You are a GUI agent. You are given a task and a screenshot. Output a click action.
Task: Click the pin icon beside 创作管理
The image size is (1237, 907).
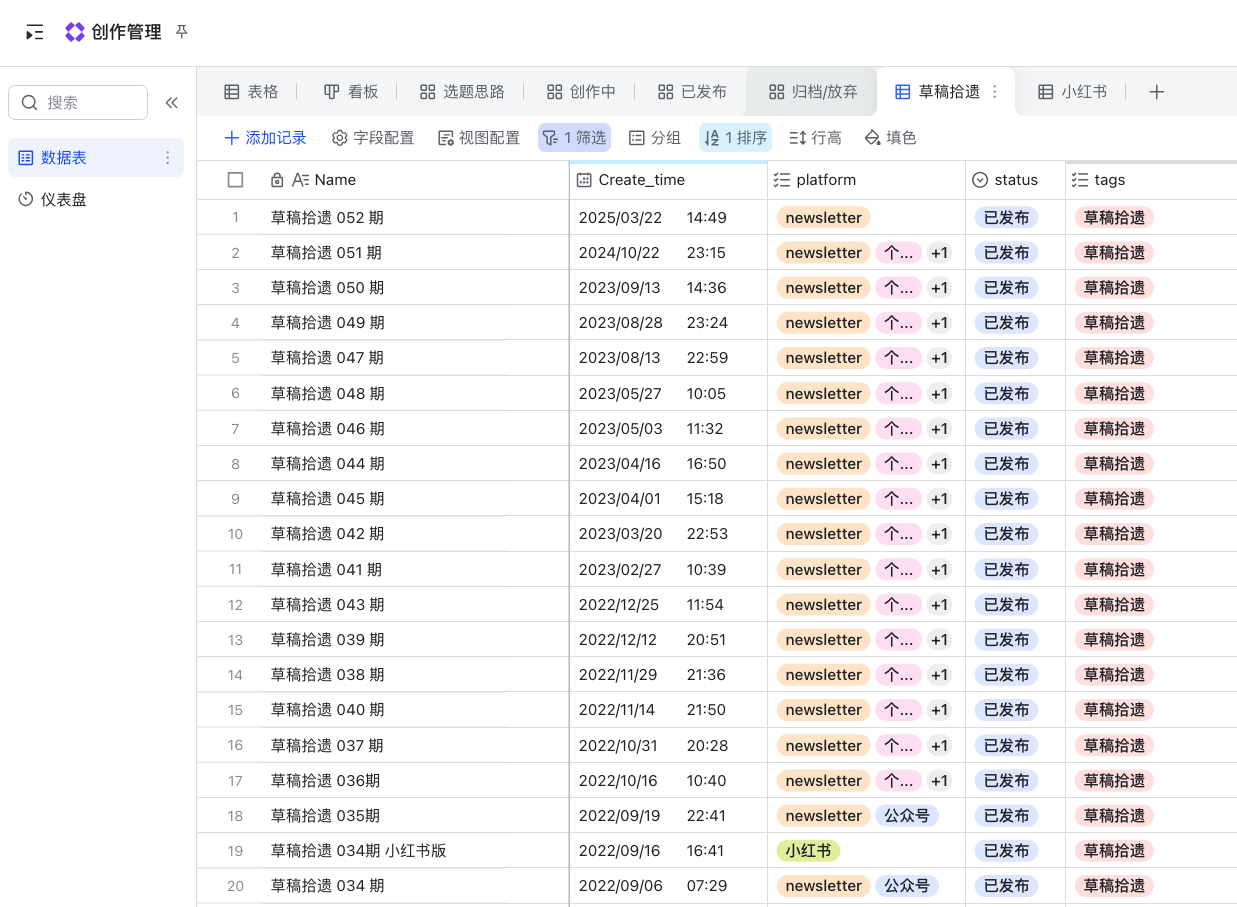(x=181, y=32)
